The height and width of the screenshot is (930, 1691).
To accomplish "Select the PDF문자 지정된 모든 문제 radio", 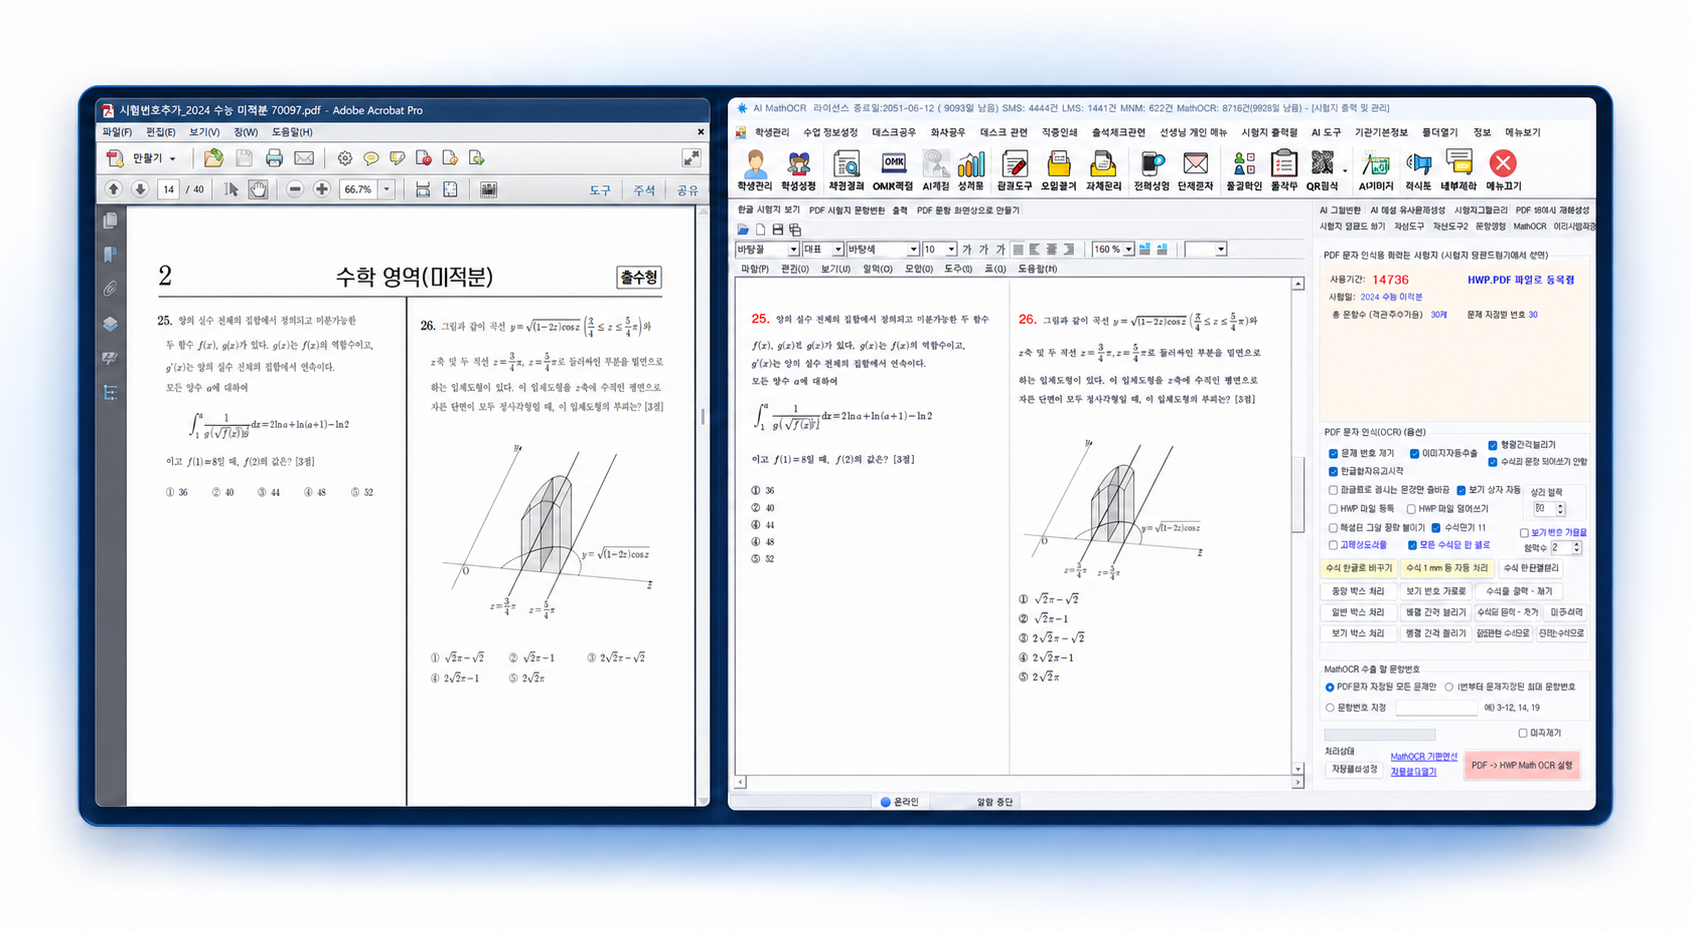I will point(1330,687).
